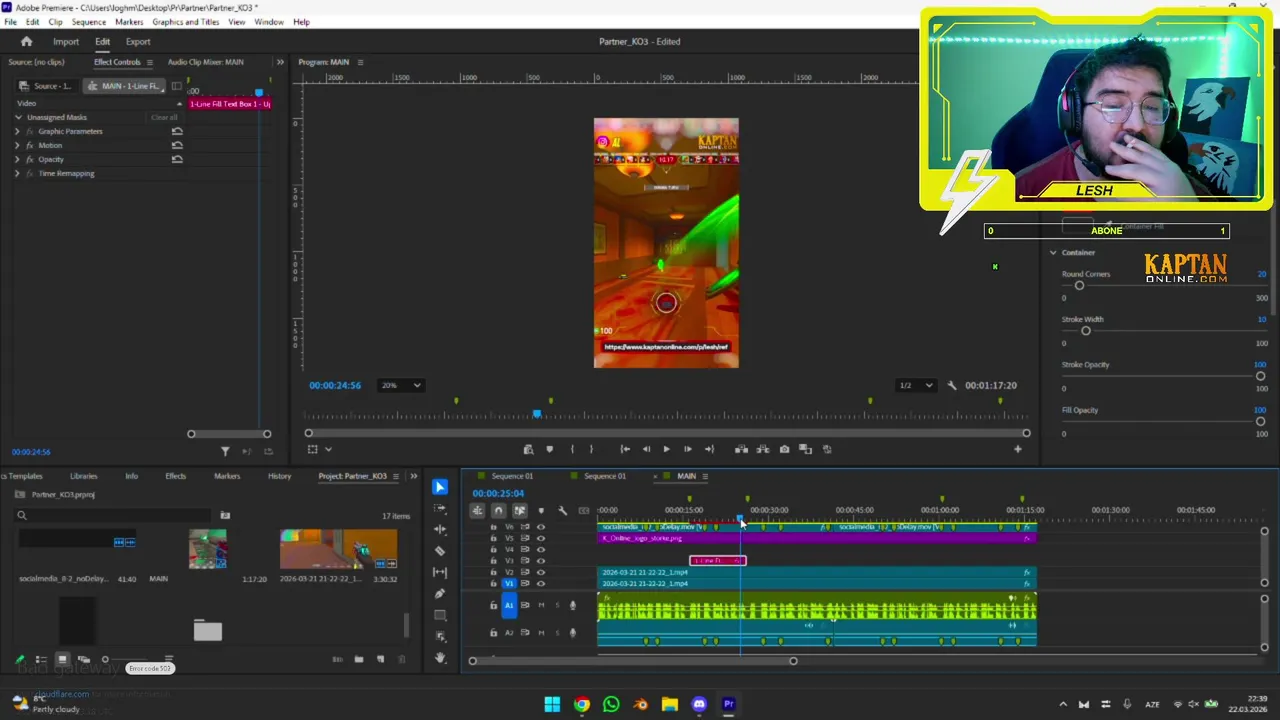Export frame with camera icon
Screen dimensions: 1280x720
click(784, 449)
